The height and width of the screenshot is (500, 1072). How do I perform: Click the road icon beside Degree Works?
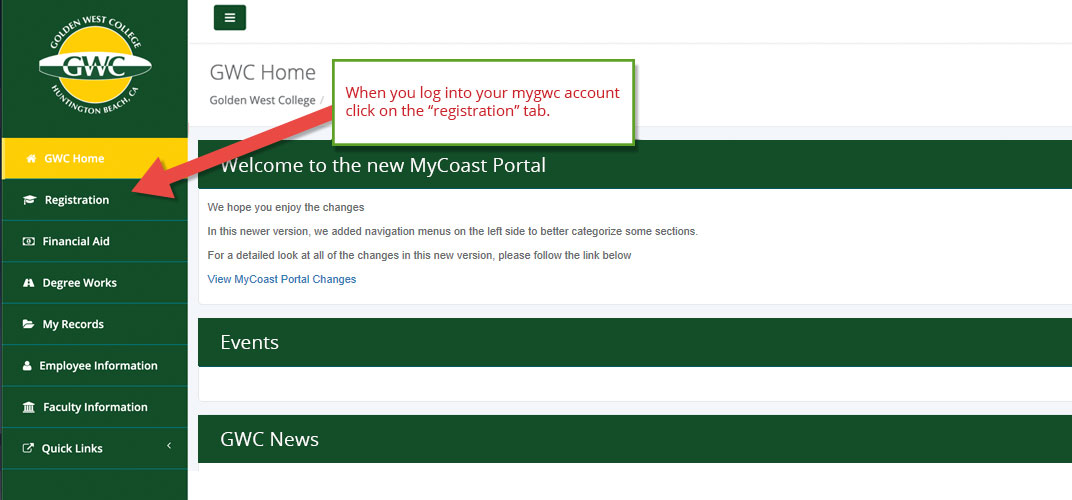(x=29, y=283)
